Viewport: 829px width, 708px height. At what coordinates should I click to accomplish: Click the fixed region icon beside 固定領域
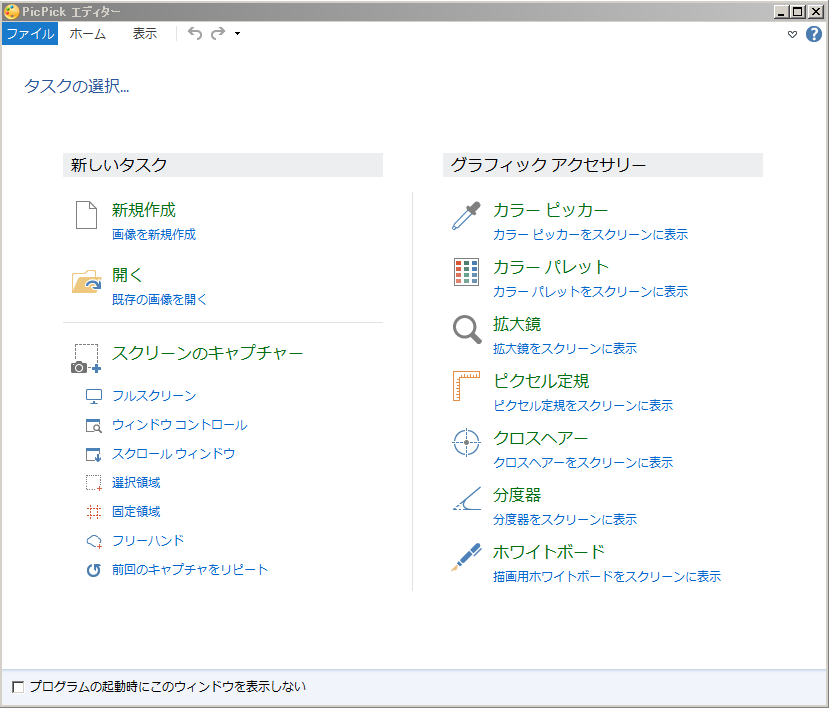[x=94, y=512]
